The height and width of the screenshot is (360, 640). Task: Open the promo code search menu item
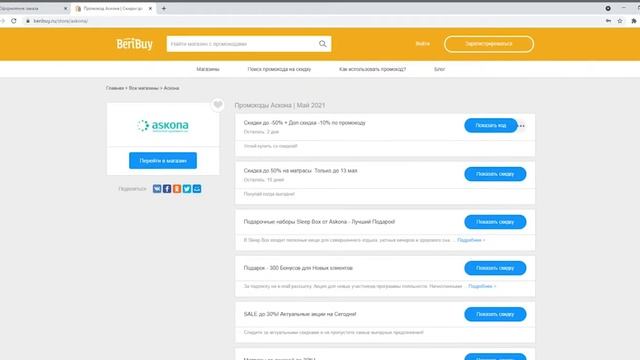(279, 69)
